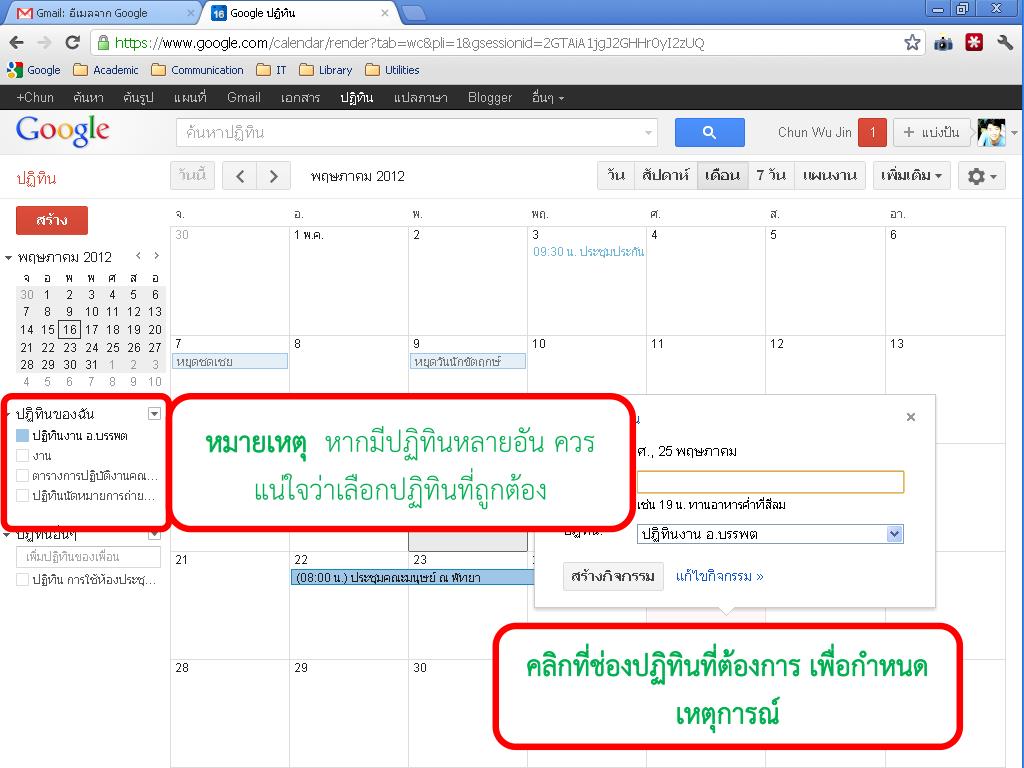Viewport: 1024px width, 768px height.
Task: Switch to สัปดาห์ week view
Action: click(665, 176)
